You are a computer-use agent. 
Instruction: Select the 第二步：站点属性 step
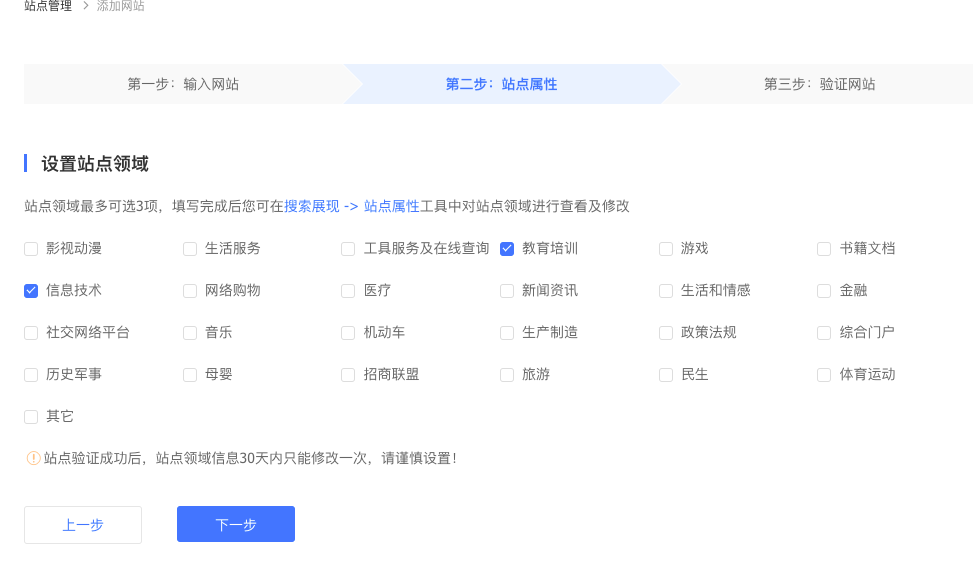501,84
